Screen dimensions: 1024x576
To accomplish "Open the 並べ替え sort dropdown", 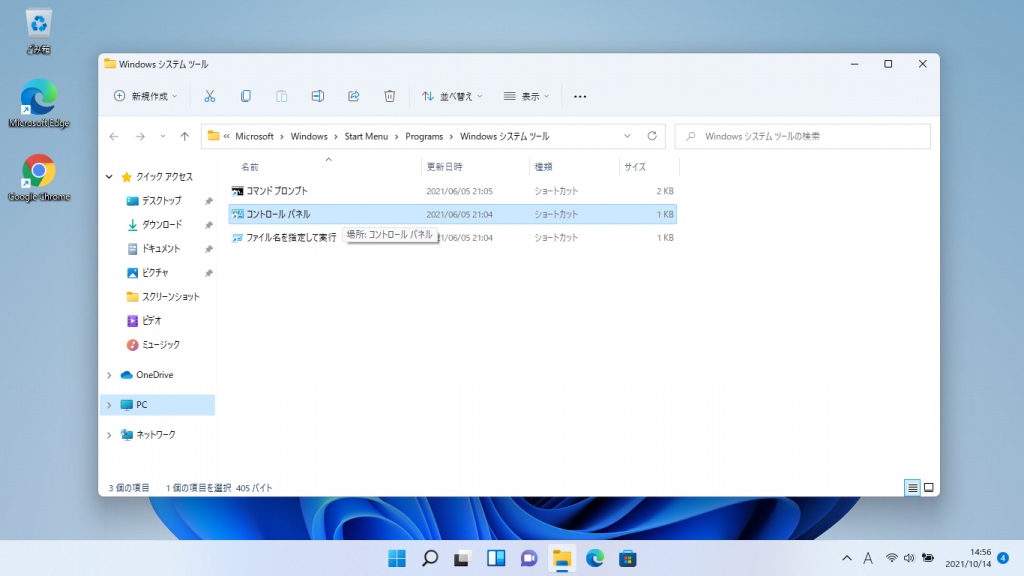I will [452, 97].
